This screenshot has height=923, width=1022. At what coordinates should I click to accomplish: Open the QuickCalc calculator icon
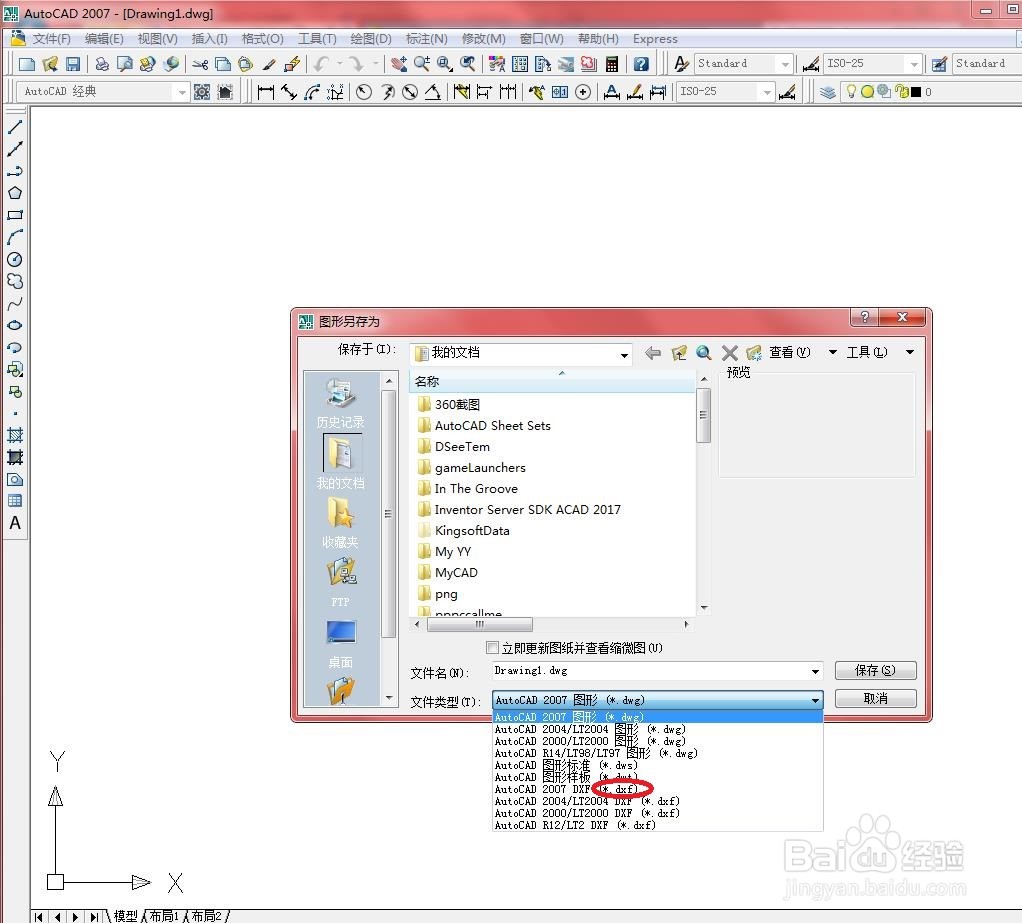coord(612,64)
